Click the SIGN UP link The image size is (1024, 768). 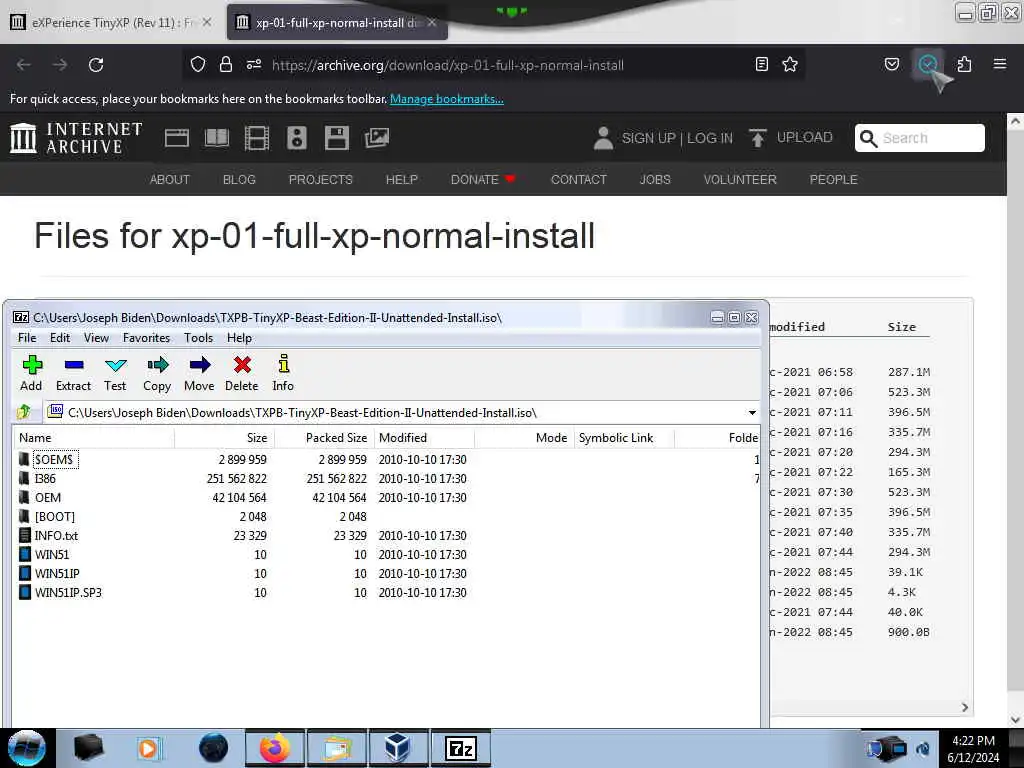[648, 138]
